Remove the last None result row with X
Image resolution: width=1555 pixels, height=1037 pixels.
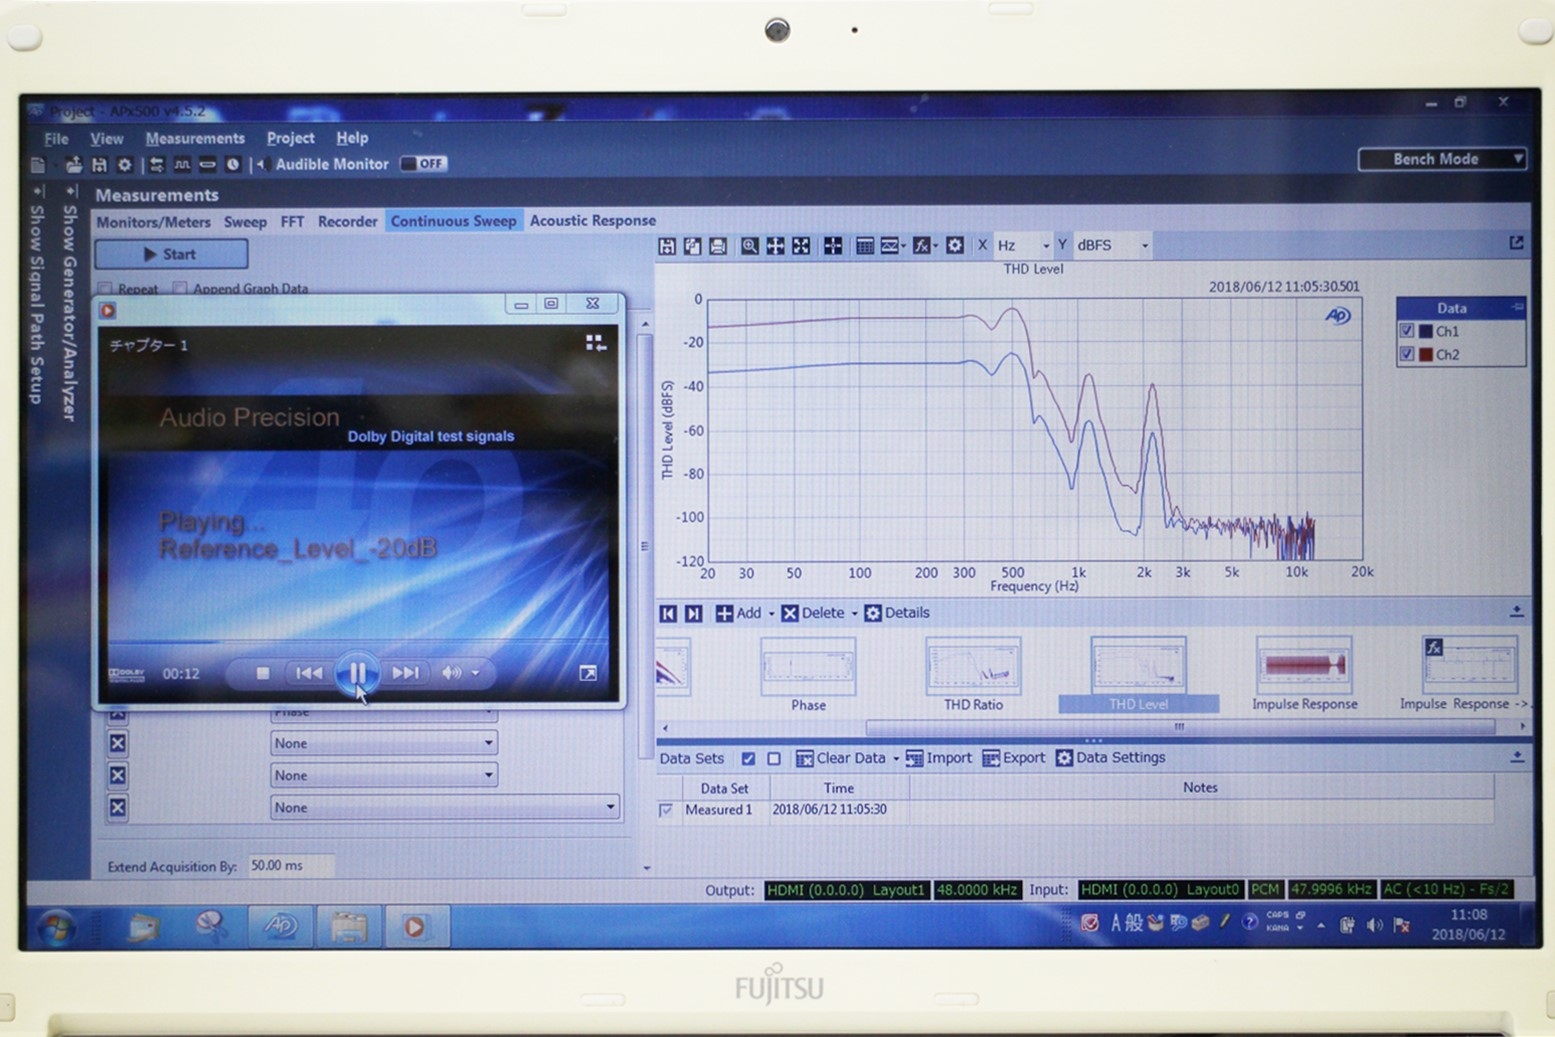(118, 808)
